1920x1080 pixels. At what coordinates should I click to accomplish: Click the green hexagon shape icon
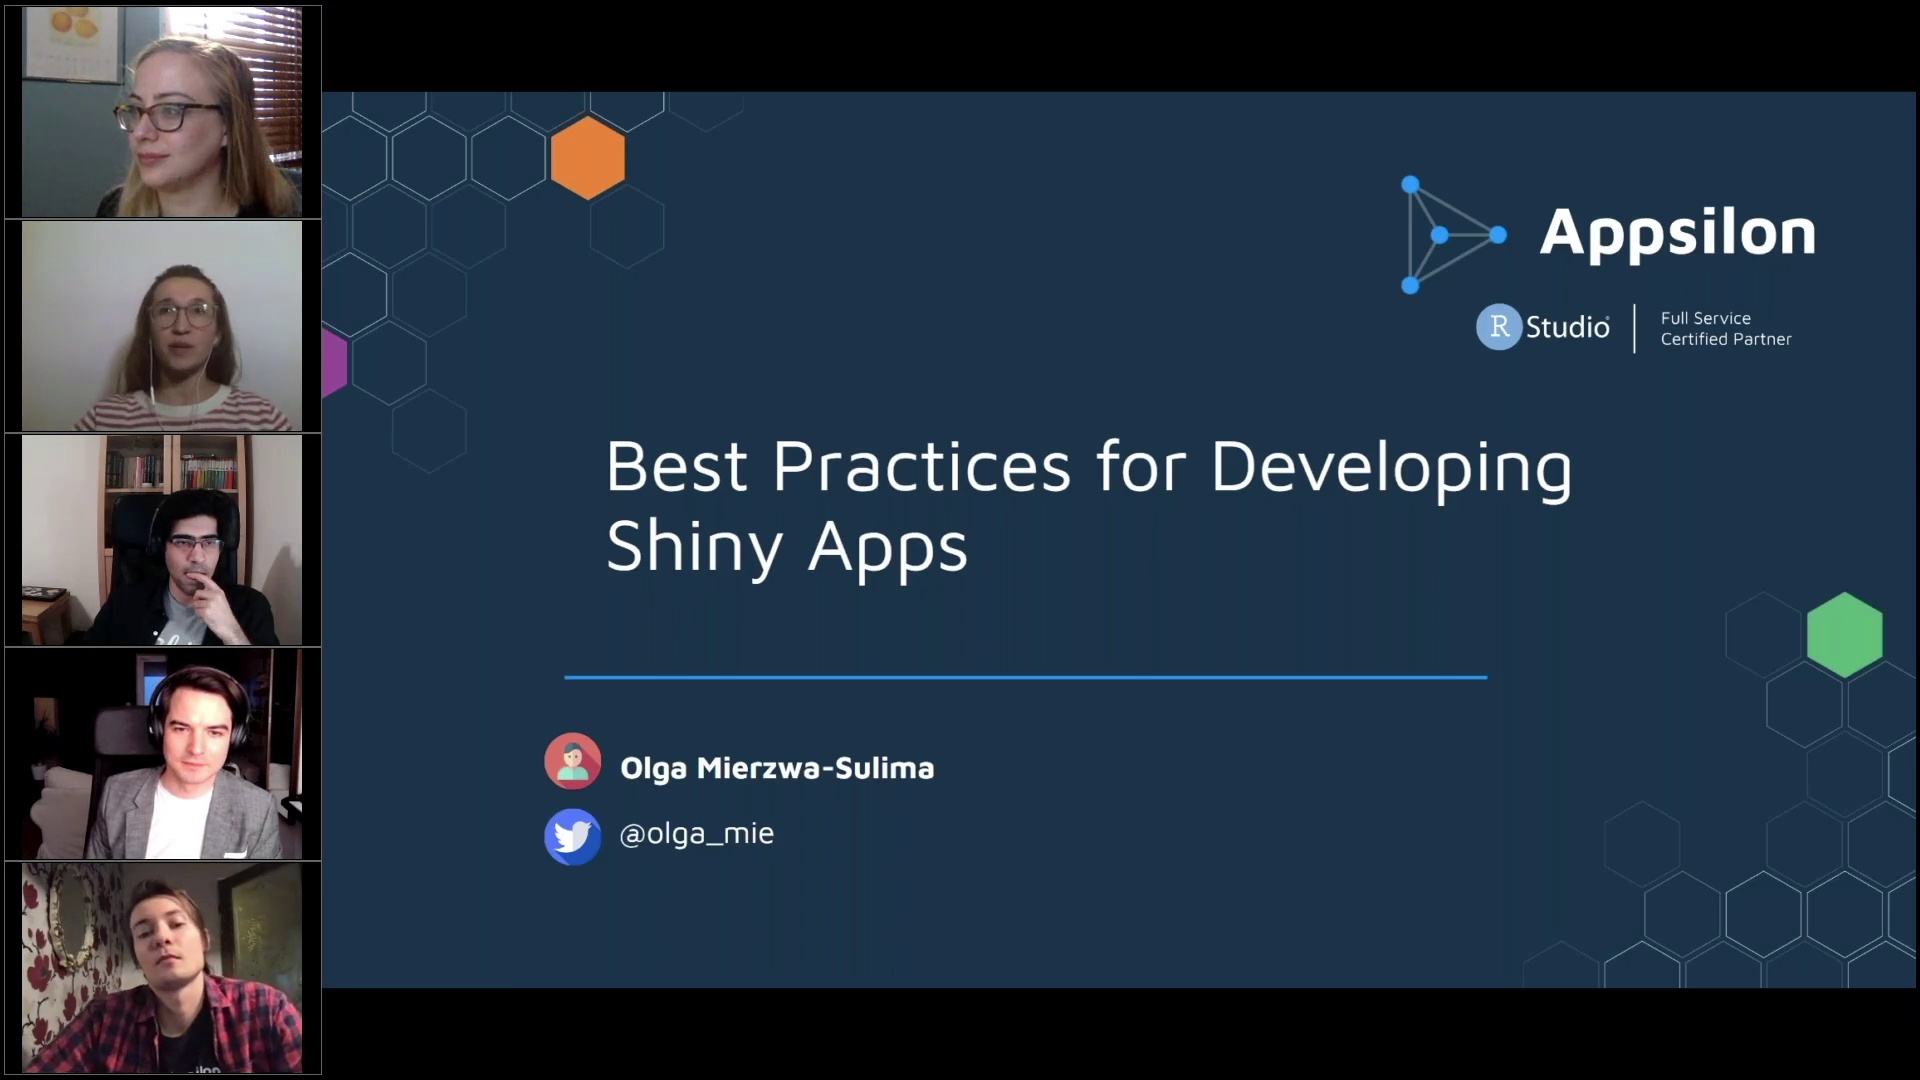1844,632
